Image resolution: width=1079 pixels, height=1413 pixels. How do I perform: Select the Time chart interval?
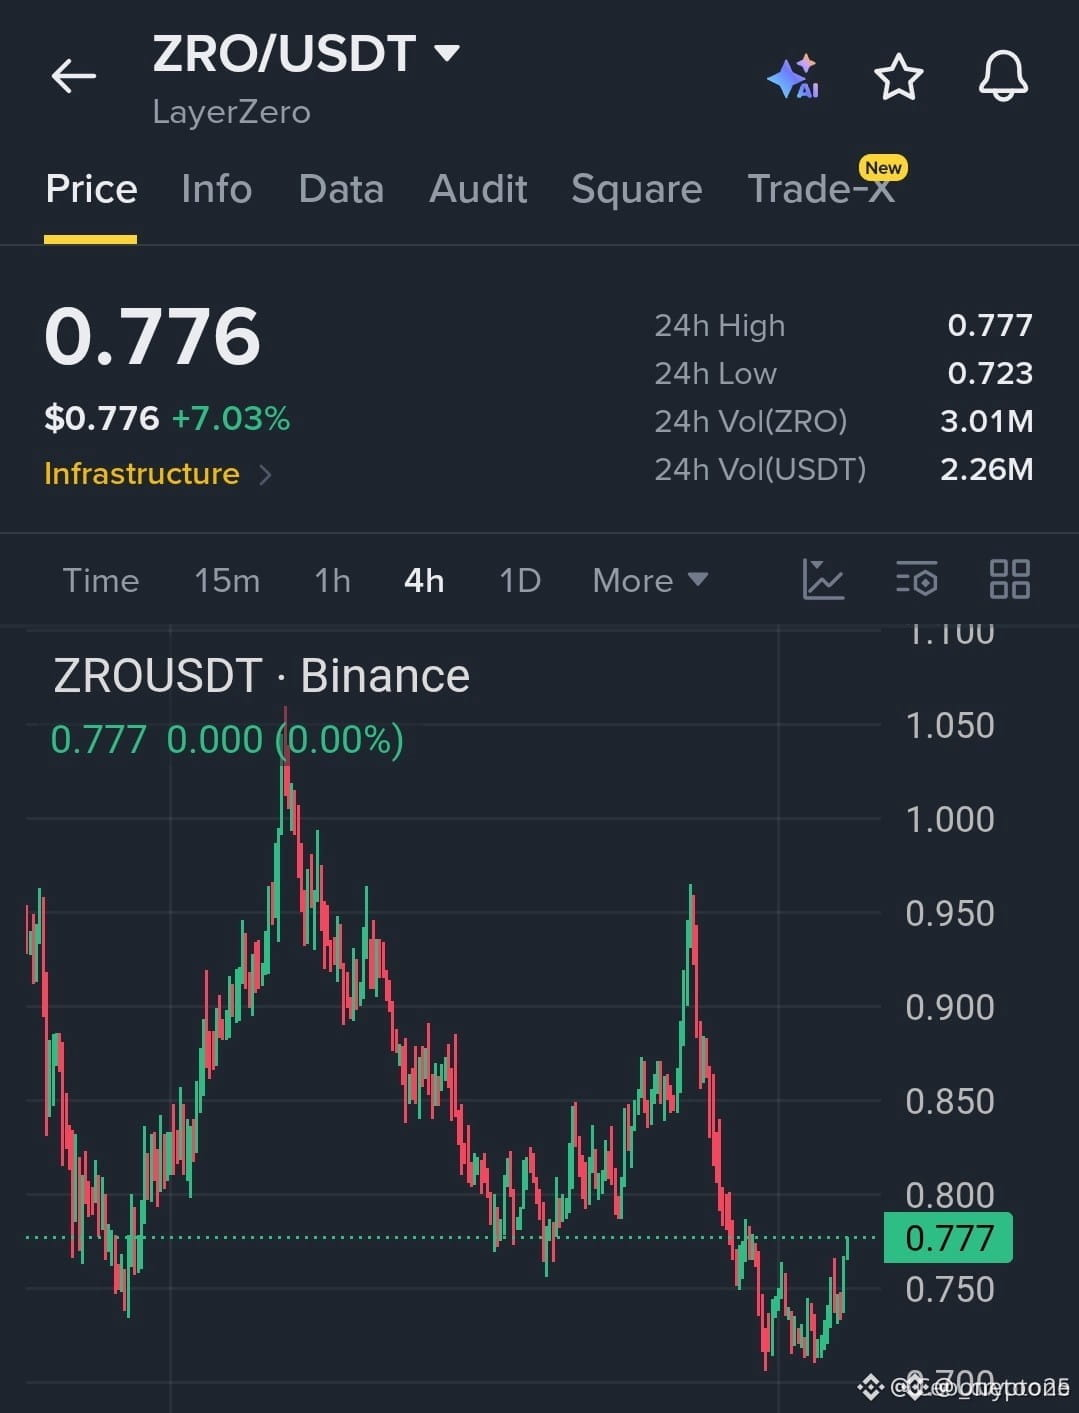tap(101, 580)
